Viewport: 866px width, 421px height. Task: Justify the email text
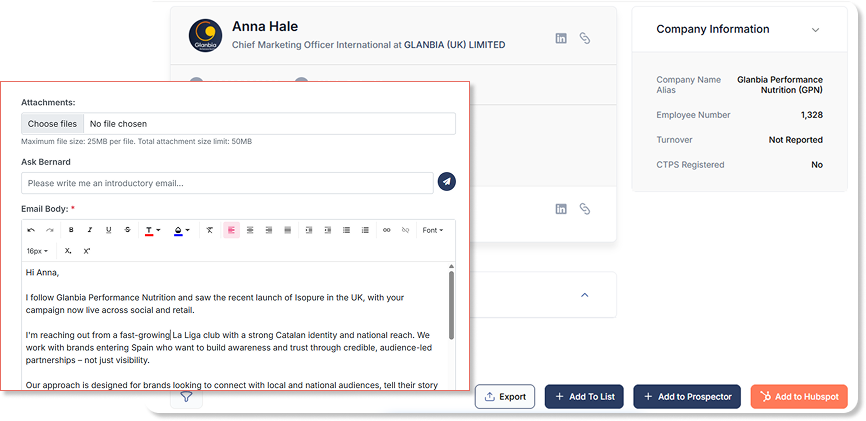click(x=287, y=230)
